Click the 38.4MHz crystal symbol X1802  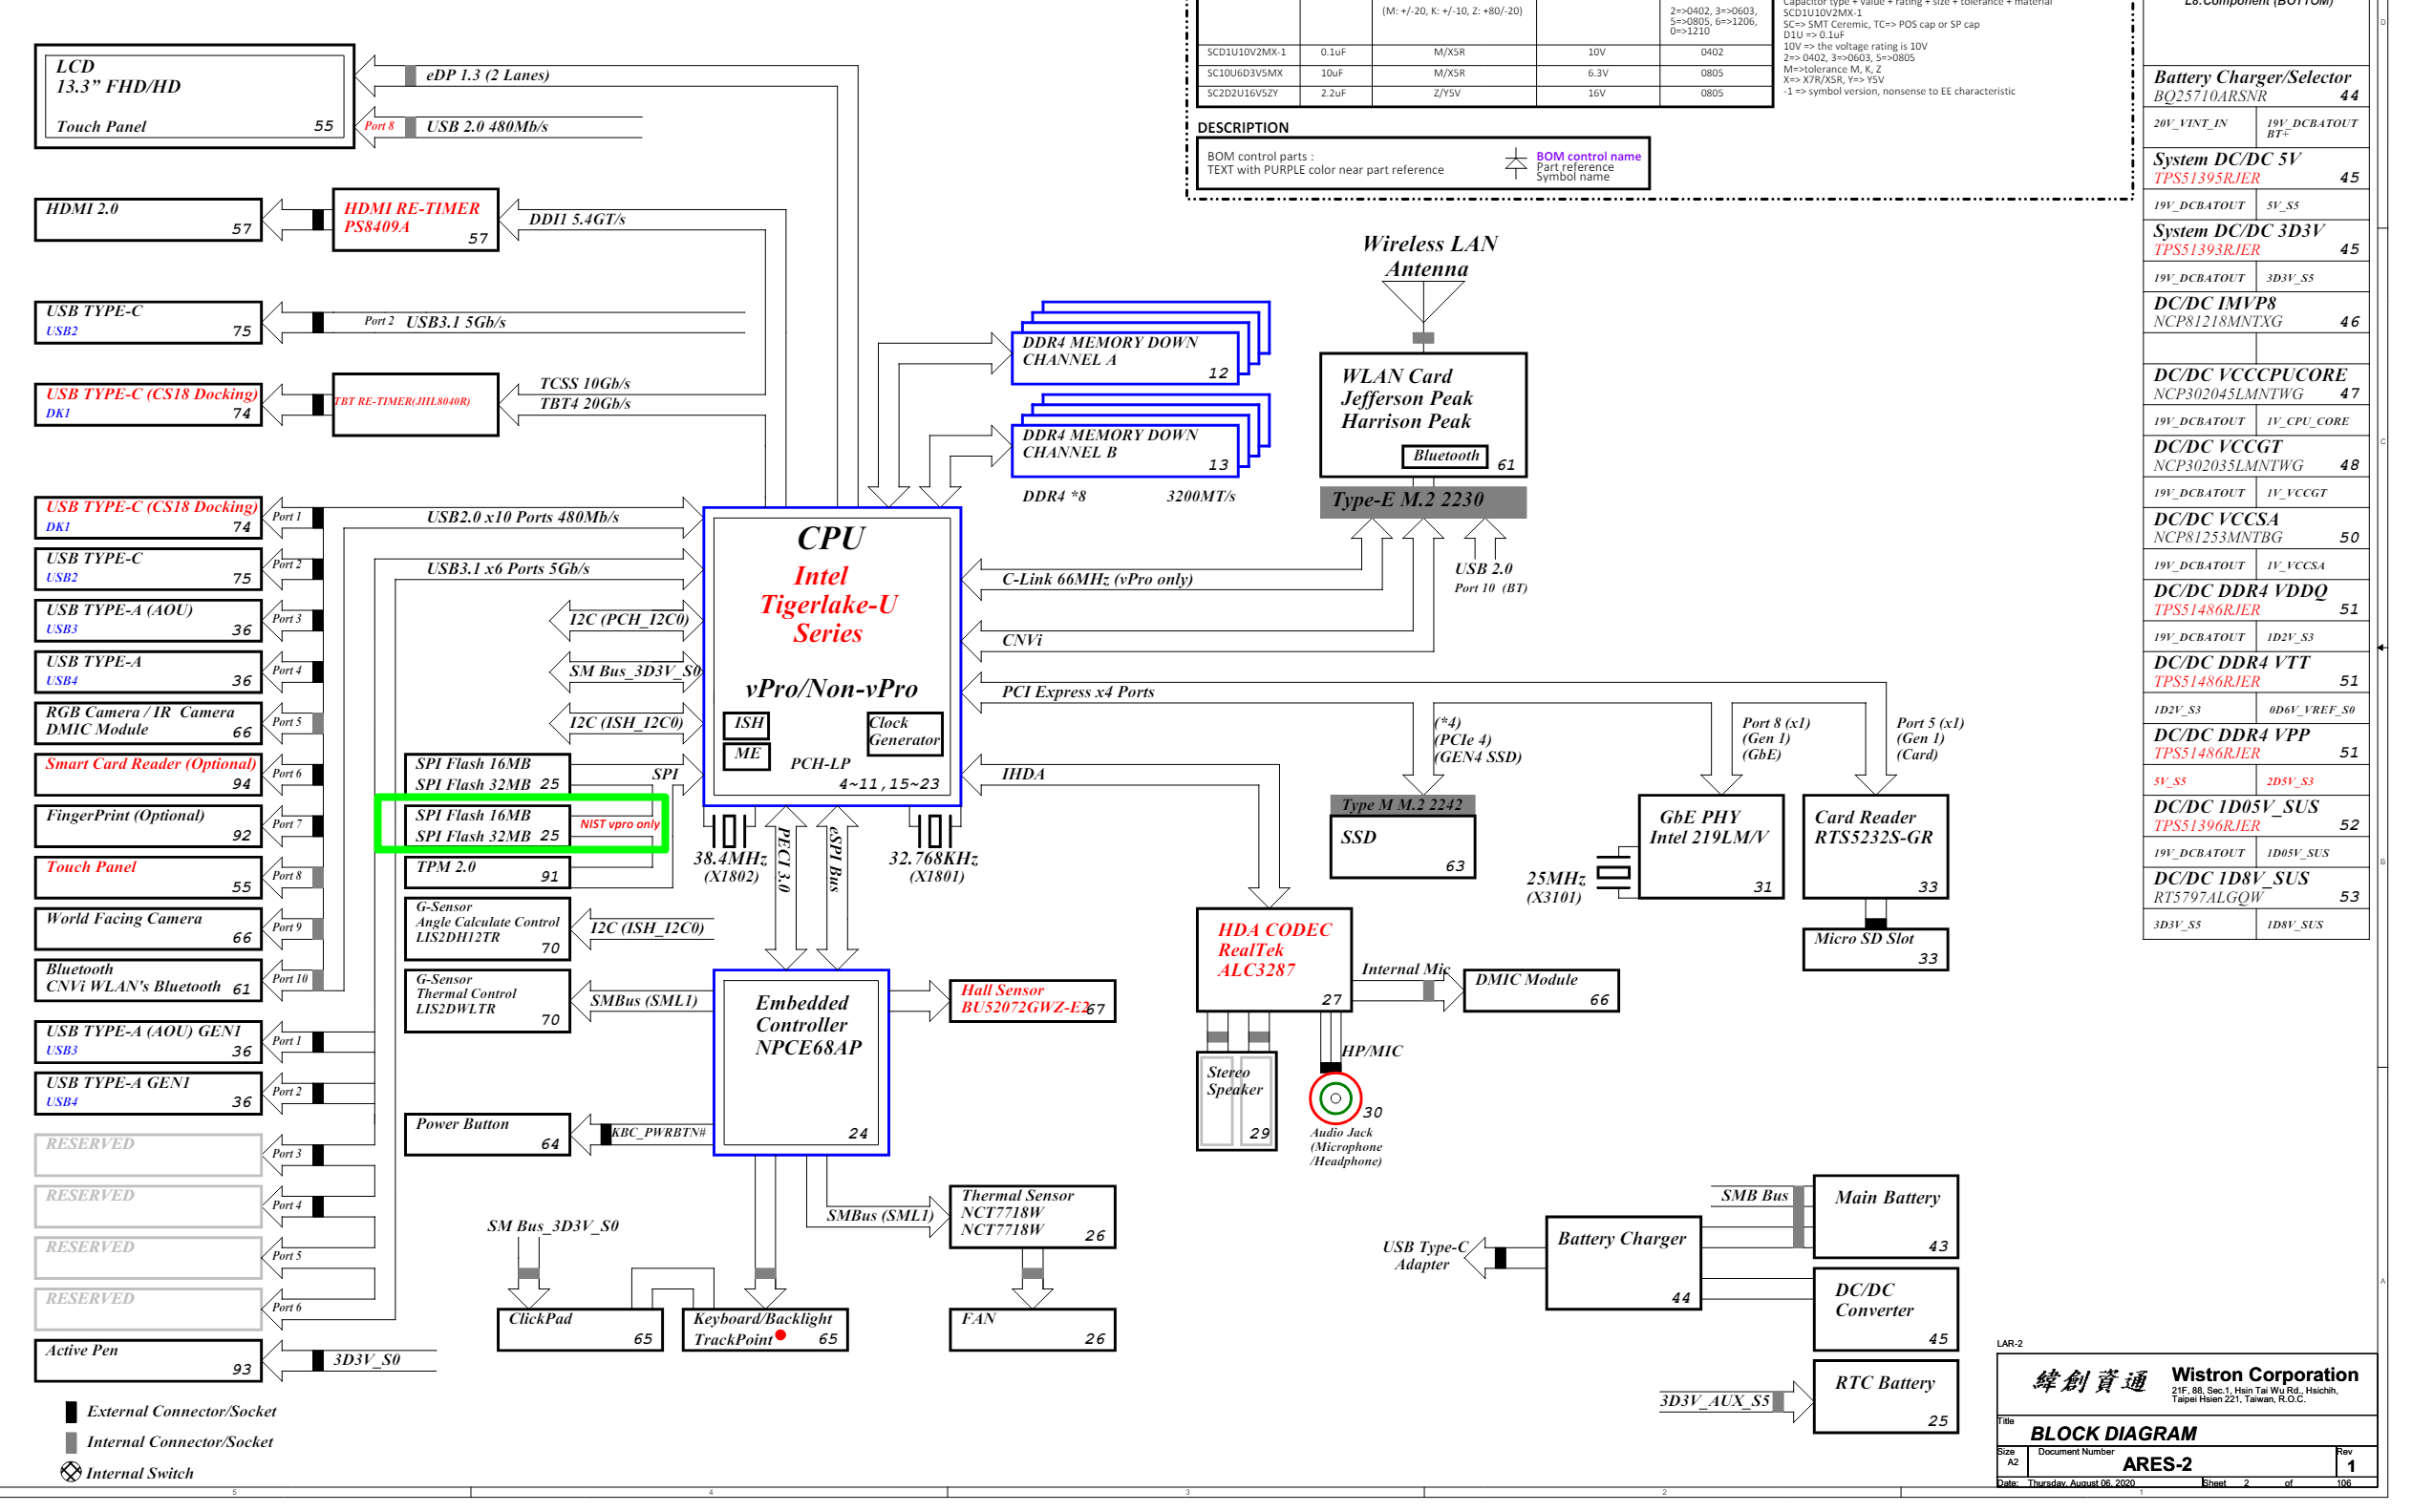coord(729,831)
